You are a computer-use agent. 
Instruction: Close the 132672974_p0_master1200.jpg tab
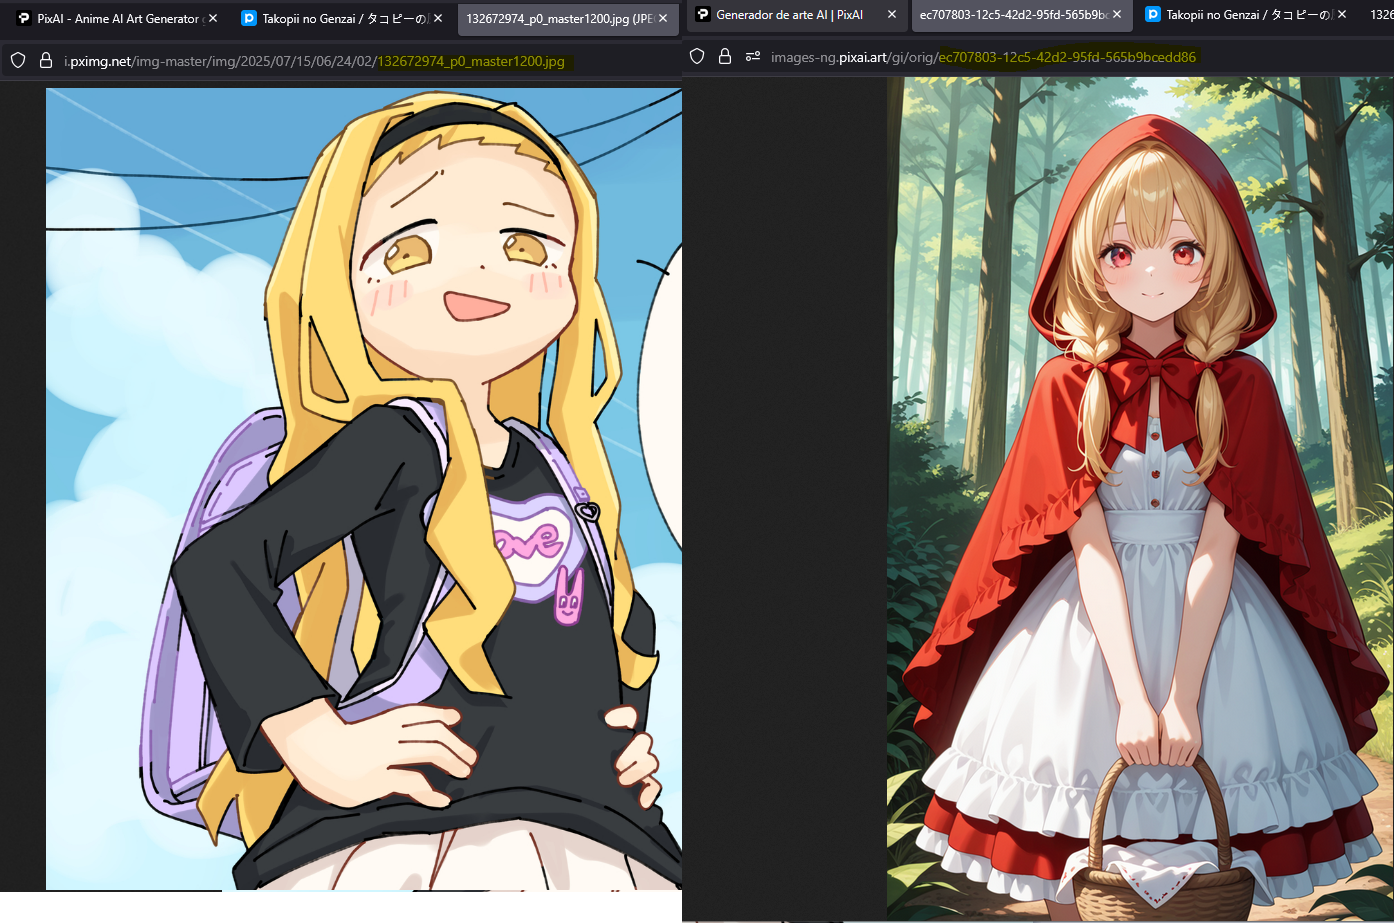pyautogui.click(x=663, y=18)
